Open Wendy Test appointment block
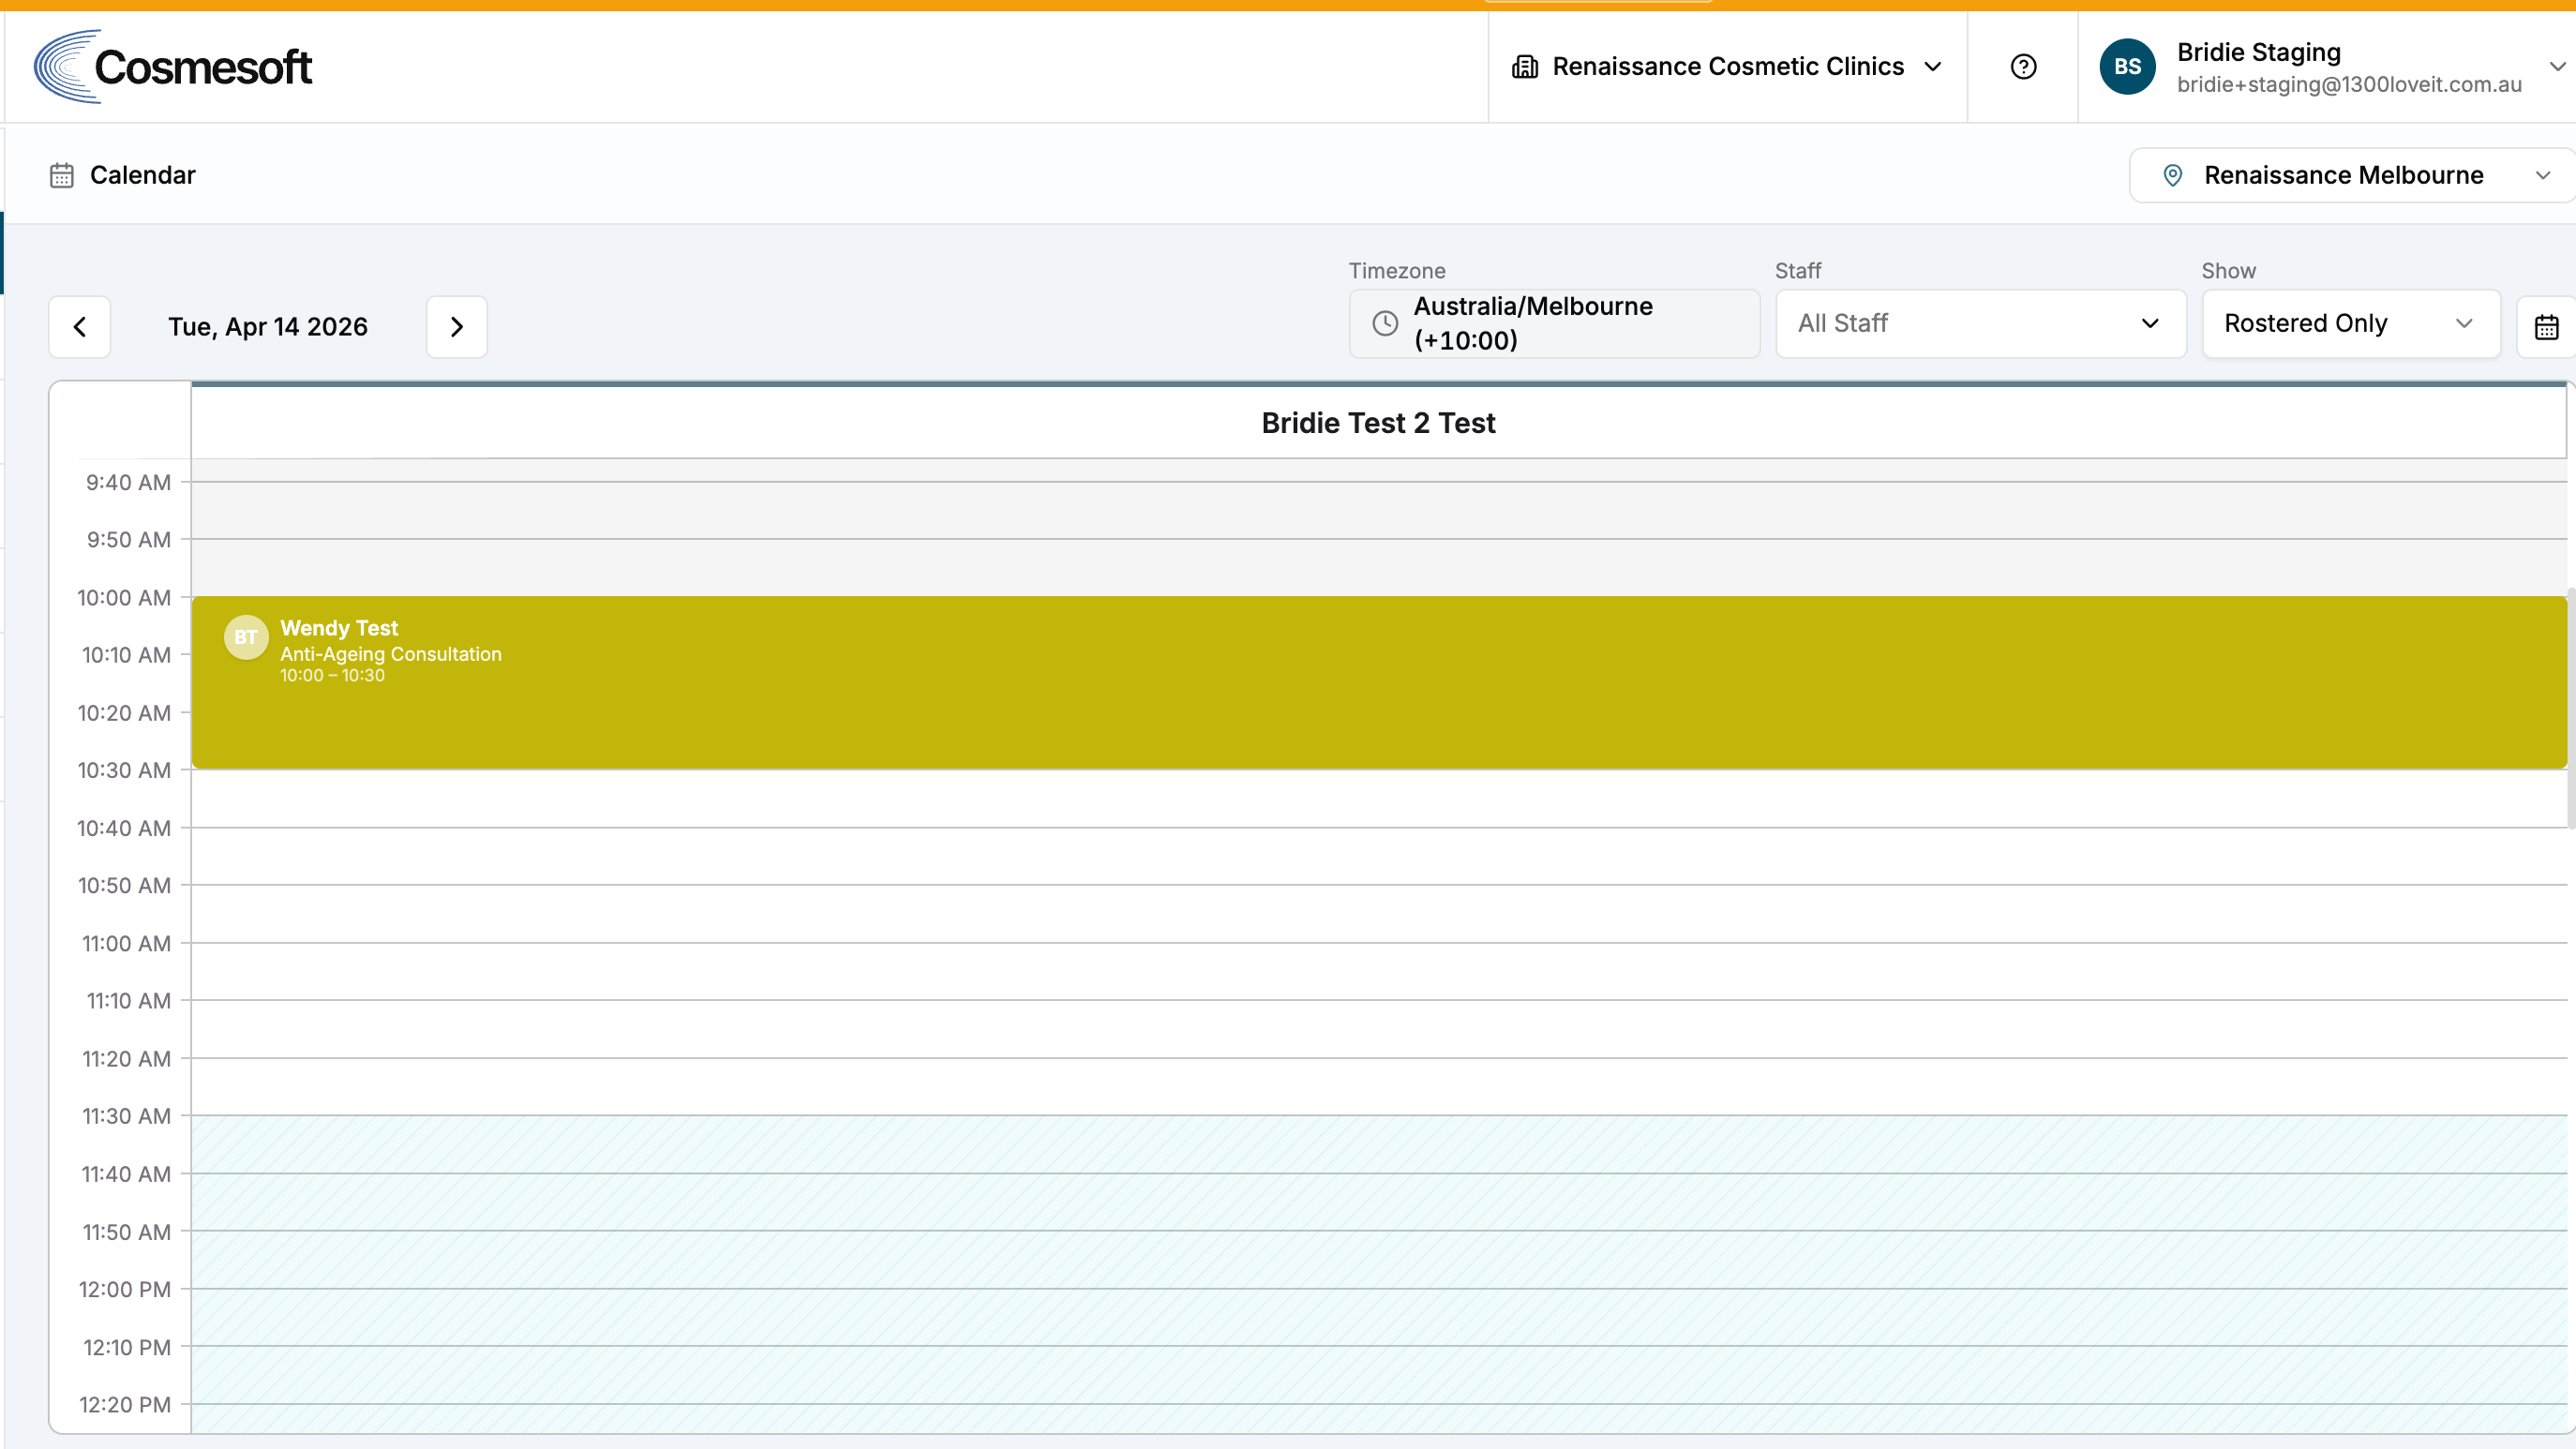This screenshot has height=1449, width=2576. click(1379, 683)
